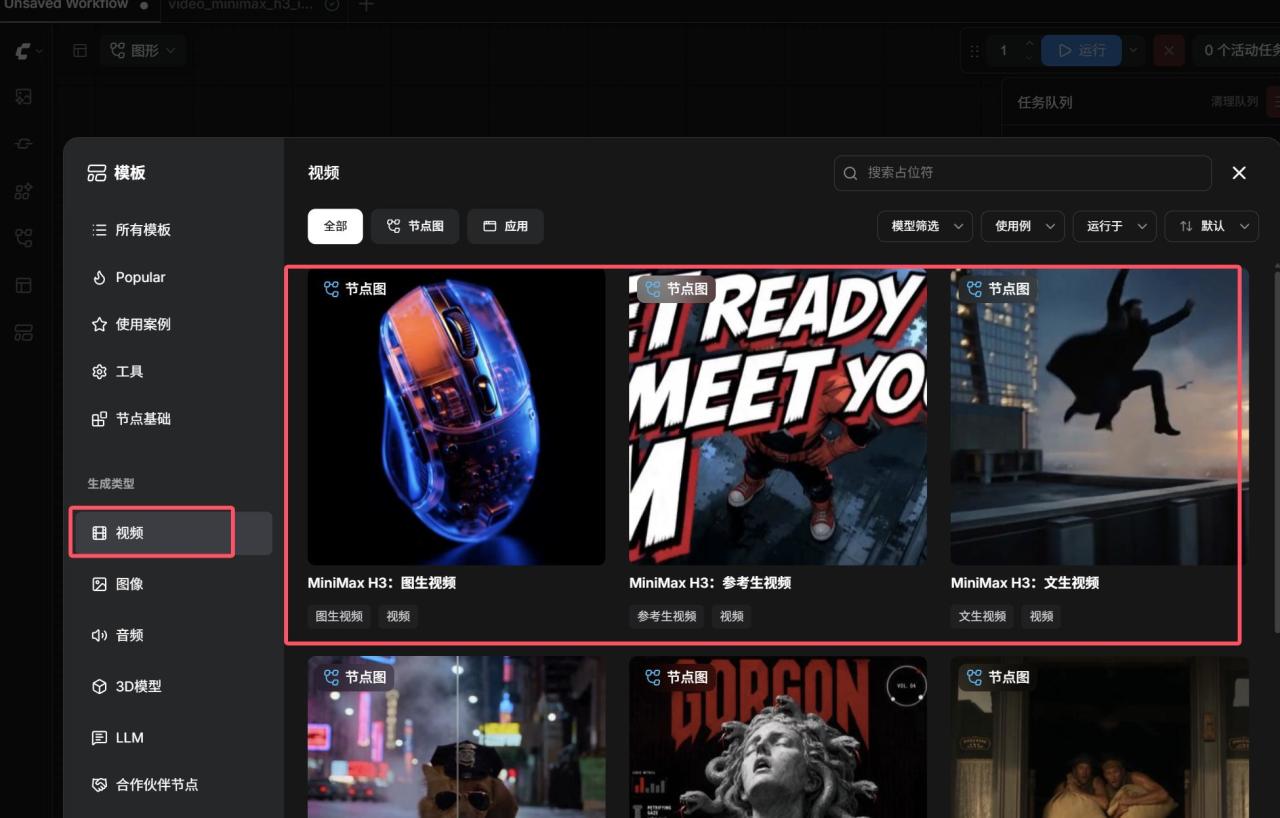Click the 生成类型 section label
1280x818 pixels.
110,484
